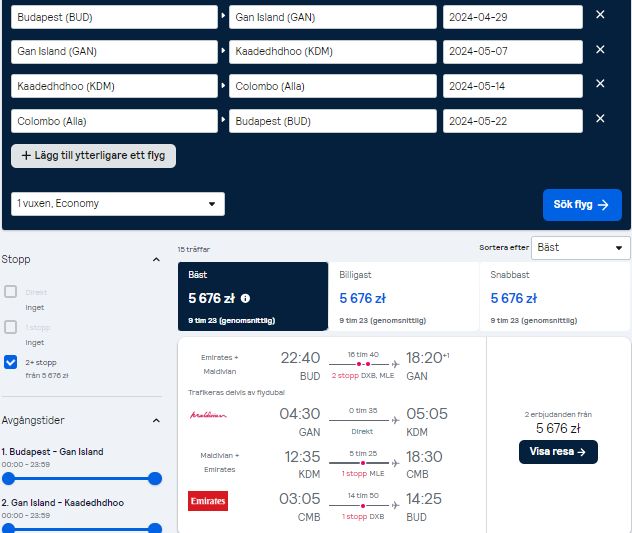Click the 04:30 GAN departure time
The image size is (632, 533).
click(300, 414)
